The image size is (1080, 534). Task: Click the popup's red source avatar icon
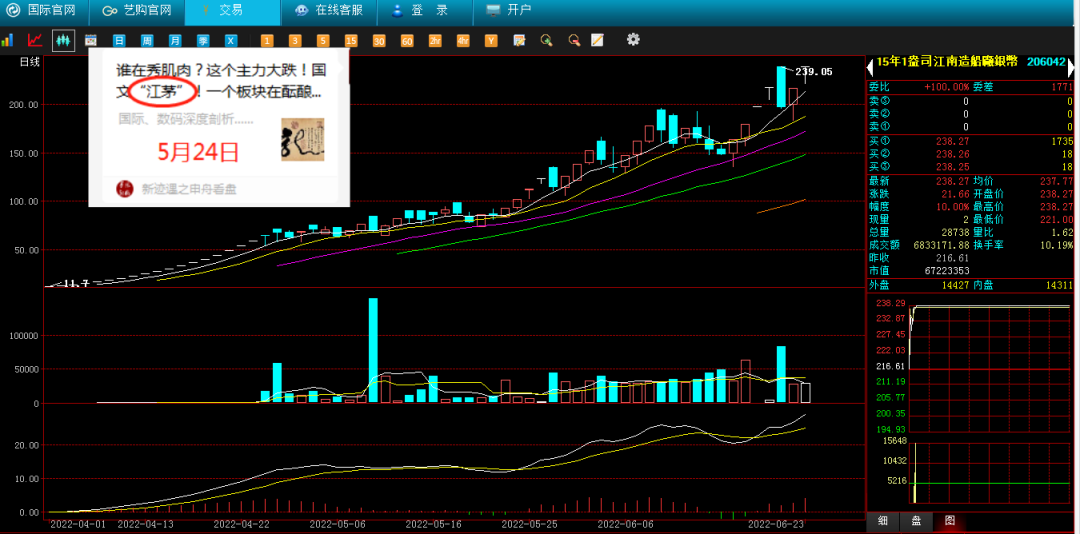[x=125, y=188]
